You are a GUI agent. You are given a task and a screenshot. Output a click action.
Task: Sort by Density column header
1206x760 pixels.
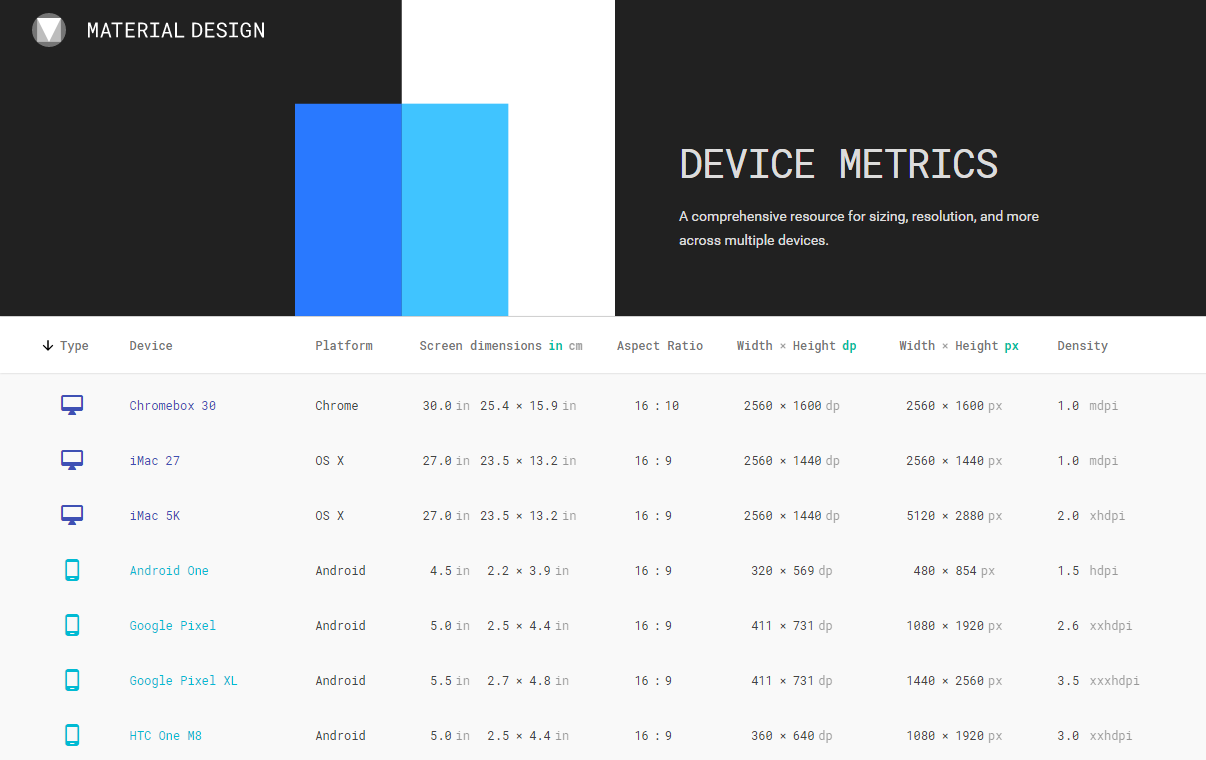click(x=1083, y=346)
